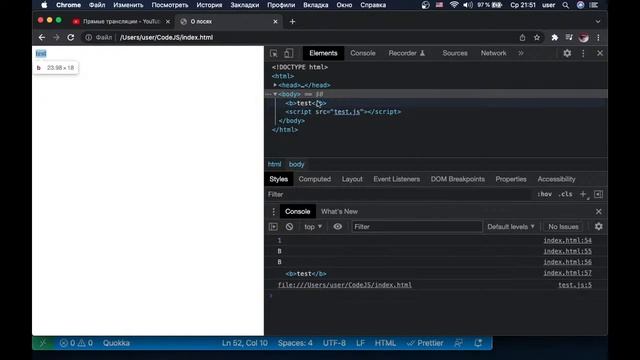This screenshot has height=360, width=640.
Task: Show the console sidebar icon
Action: 273,227
